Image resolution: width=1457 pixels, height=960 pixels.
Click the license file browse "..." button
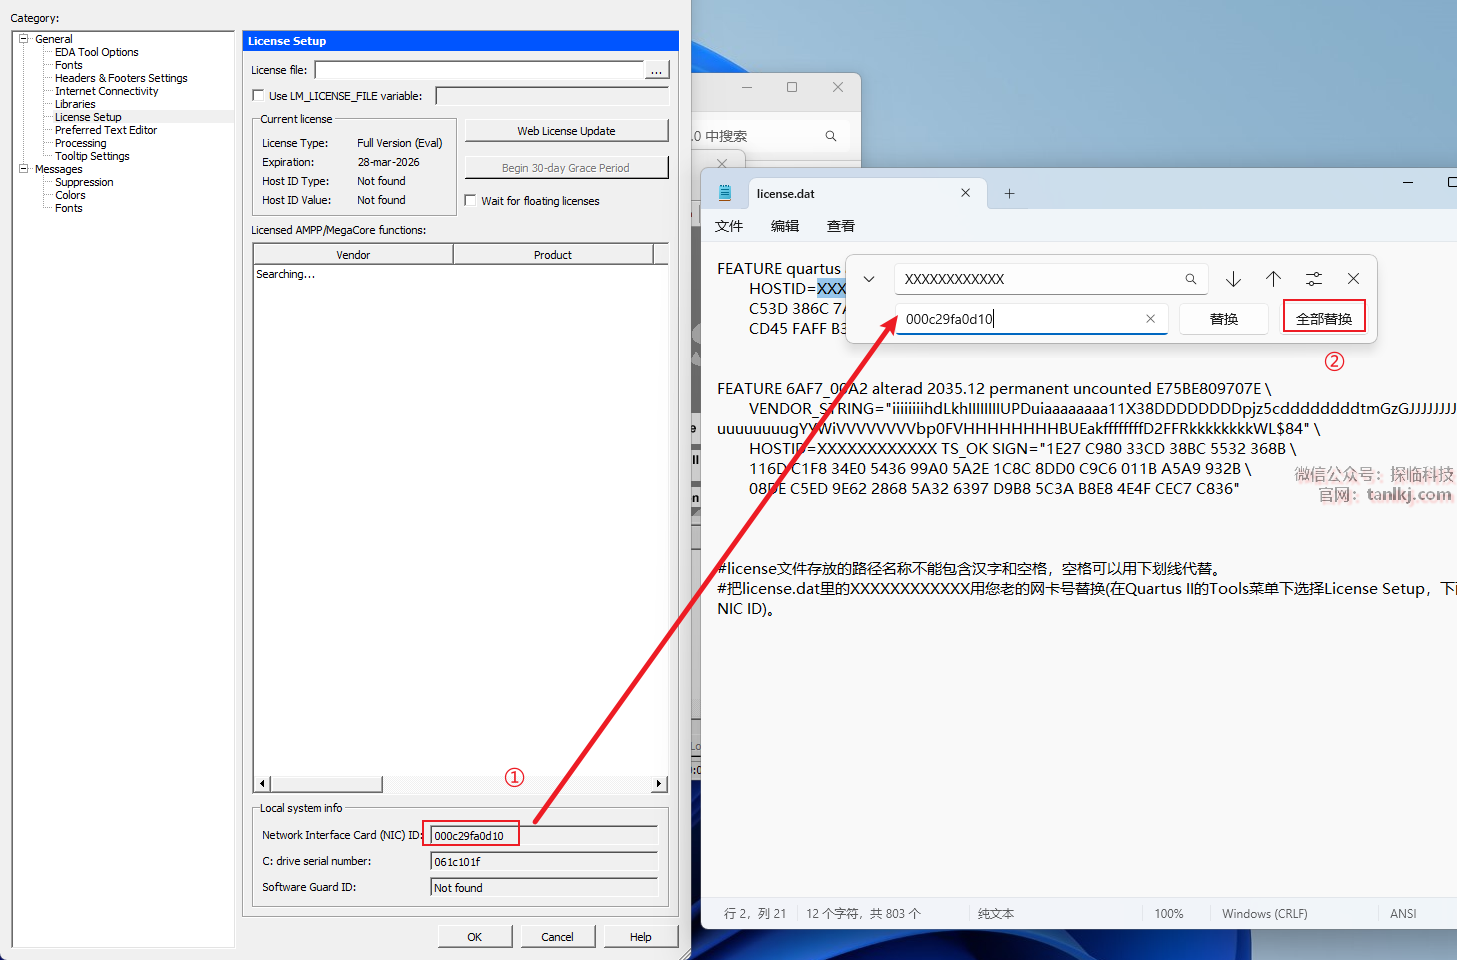click(x=656, y=70)
